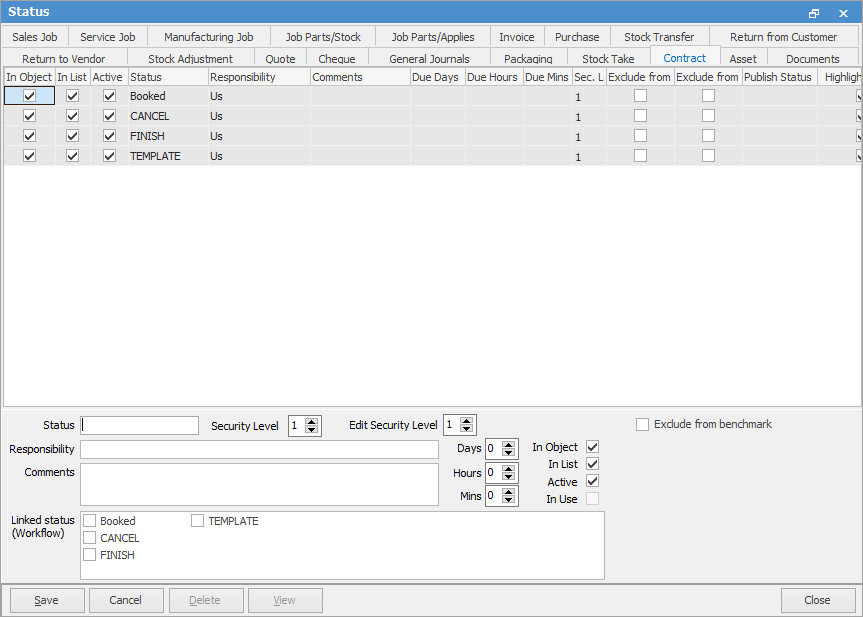Image resolution: width=863 pixels, height=617 pixels.
Task: Switch to the Sales Job tab
Action: [x=35, y=37]
